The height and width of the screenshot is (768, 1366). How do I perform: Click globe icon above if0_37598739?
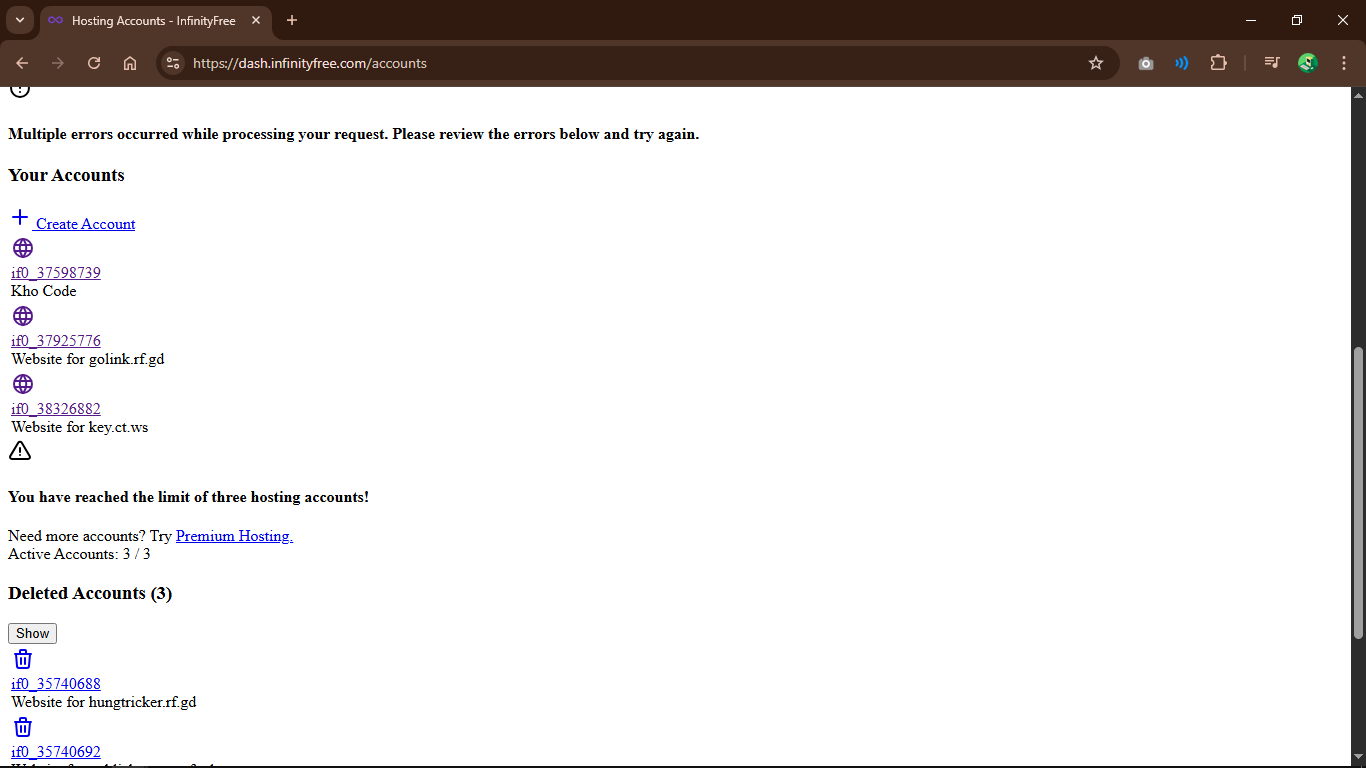click(x=22, y=248)
